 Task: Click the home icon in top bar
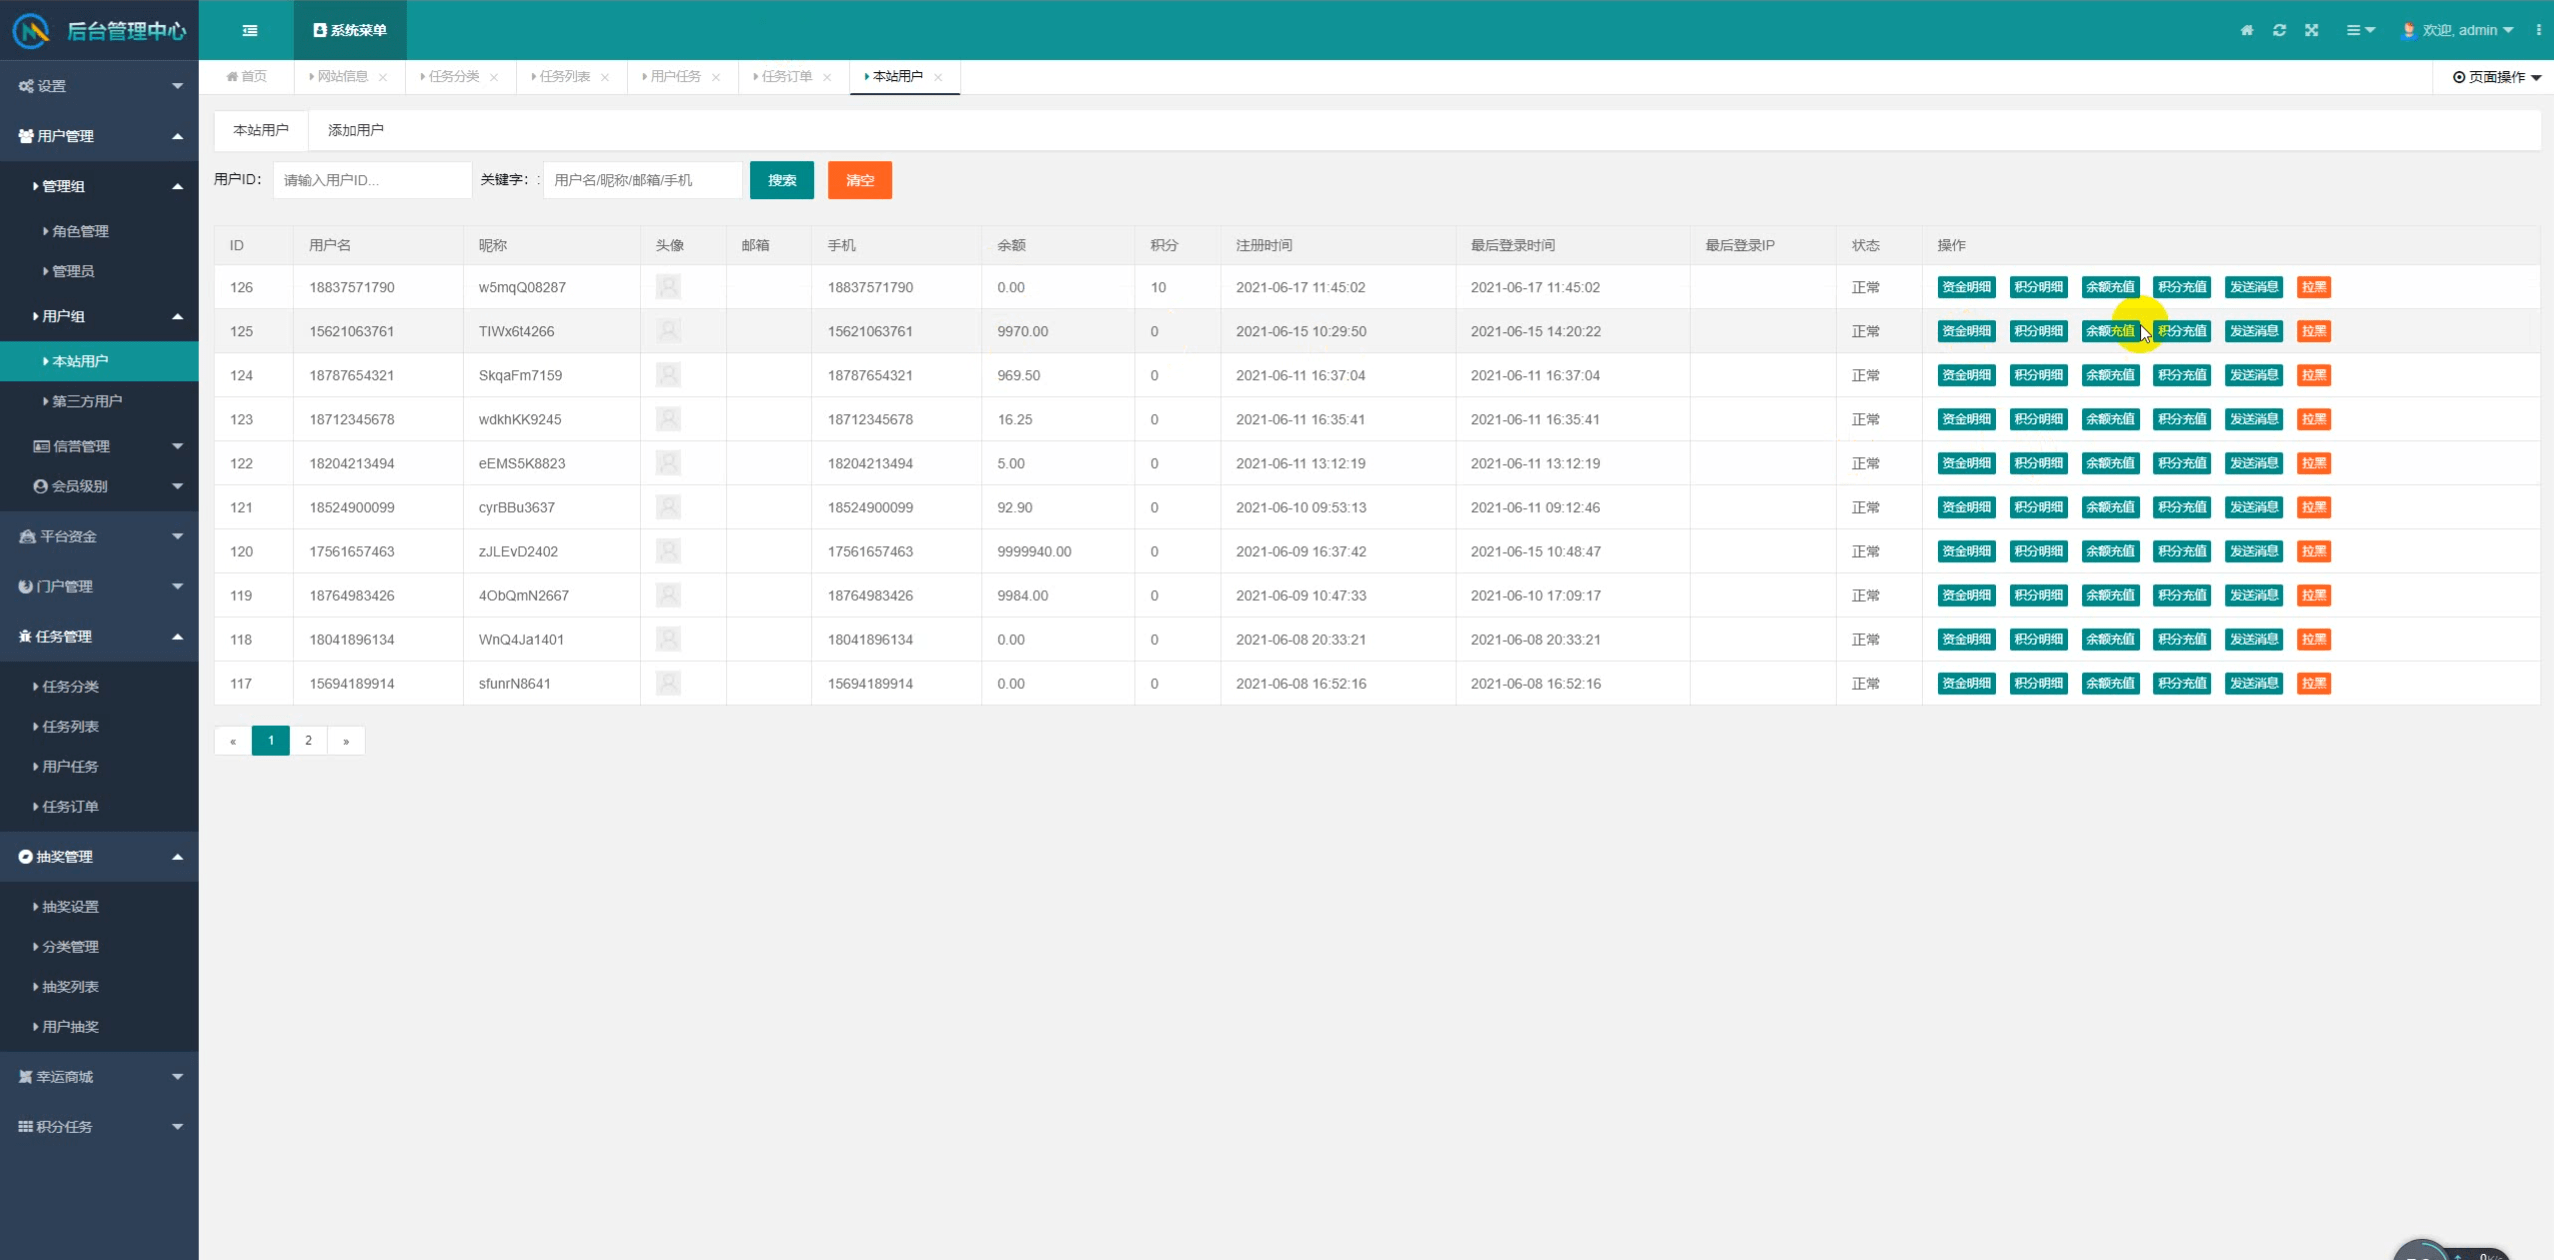coord(2246,30)
